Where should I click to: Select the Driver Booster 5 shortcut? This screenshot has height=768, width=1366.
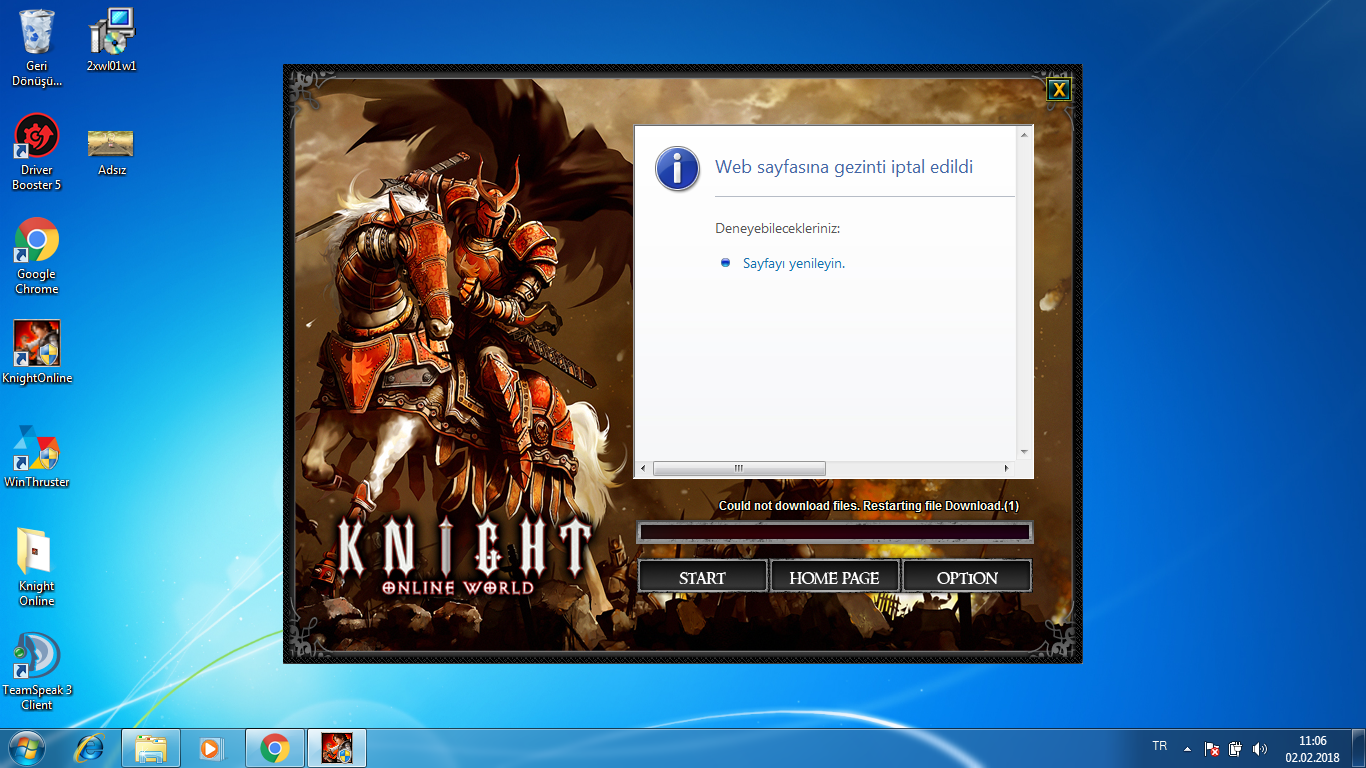pyautogui.click(x=37, y=152)
